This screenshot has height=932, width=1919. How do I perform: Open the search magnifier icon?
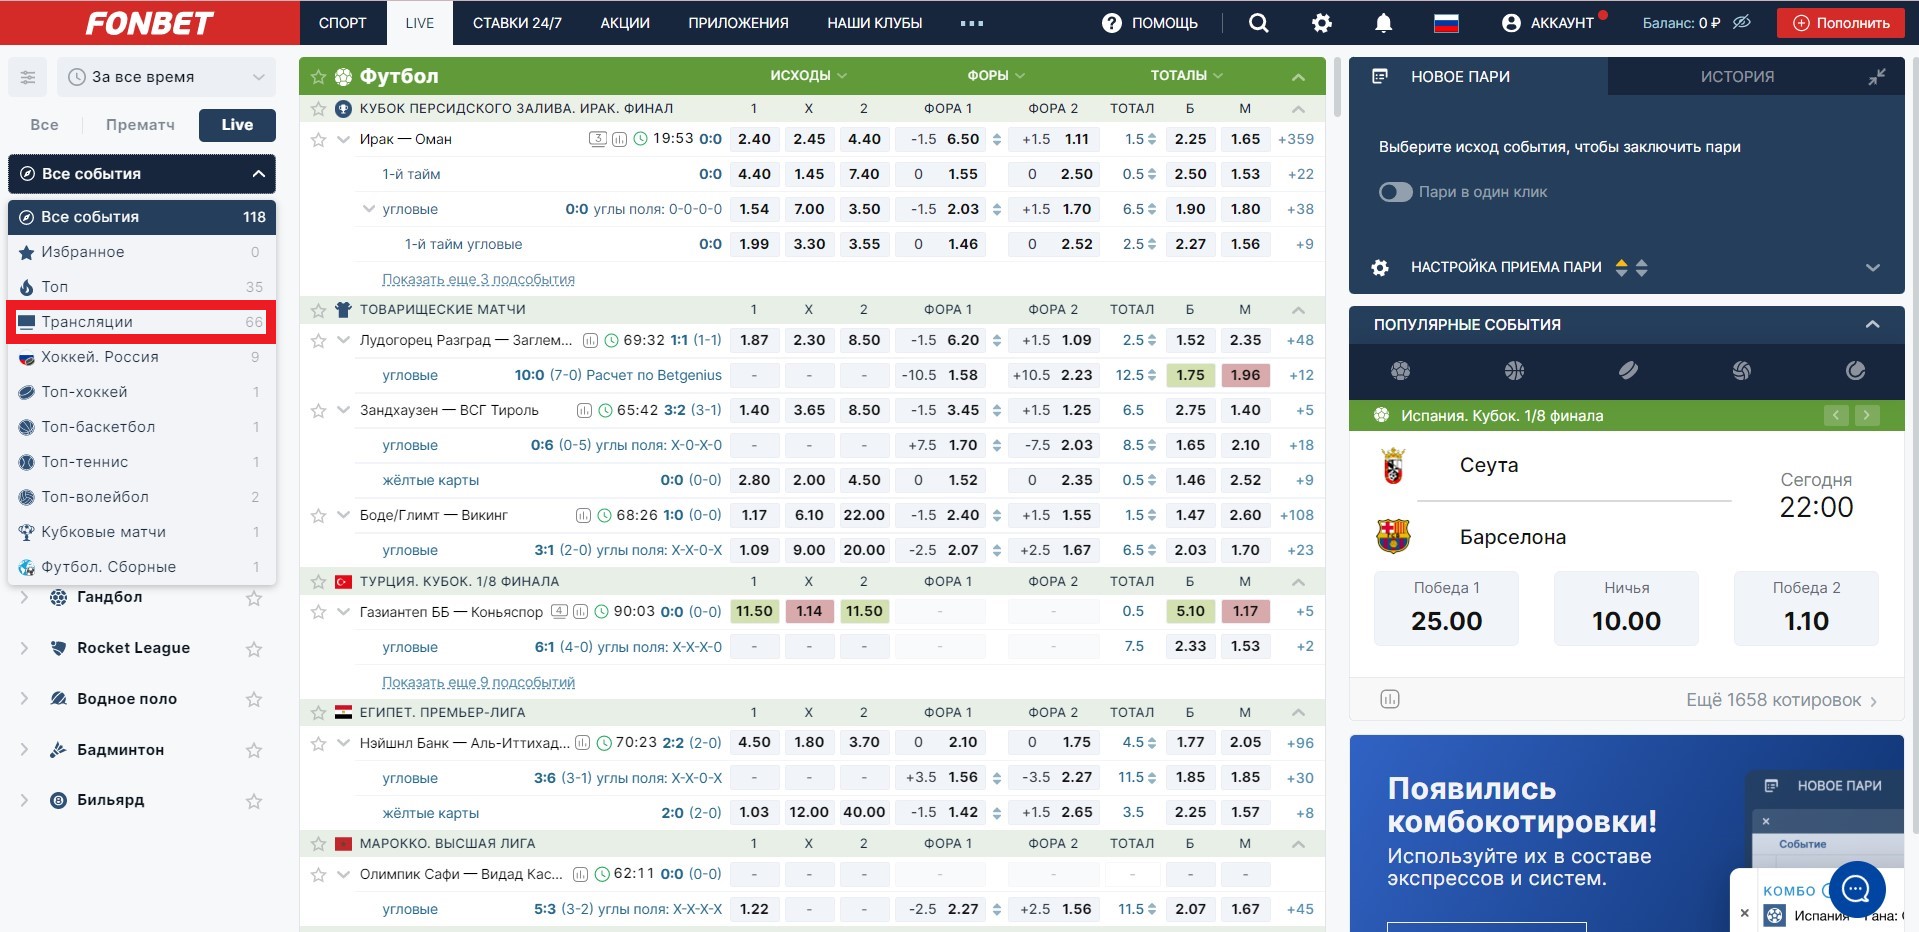coord(1258,23)
